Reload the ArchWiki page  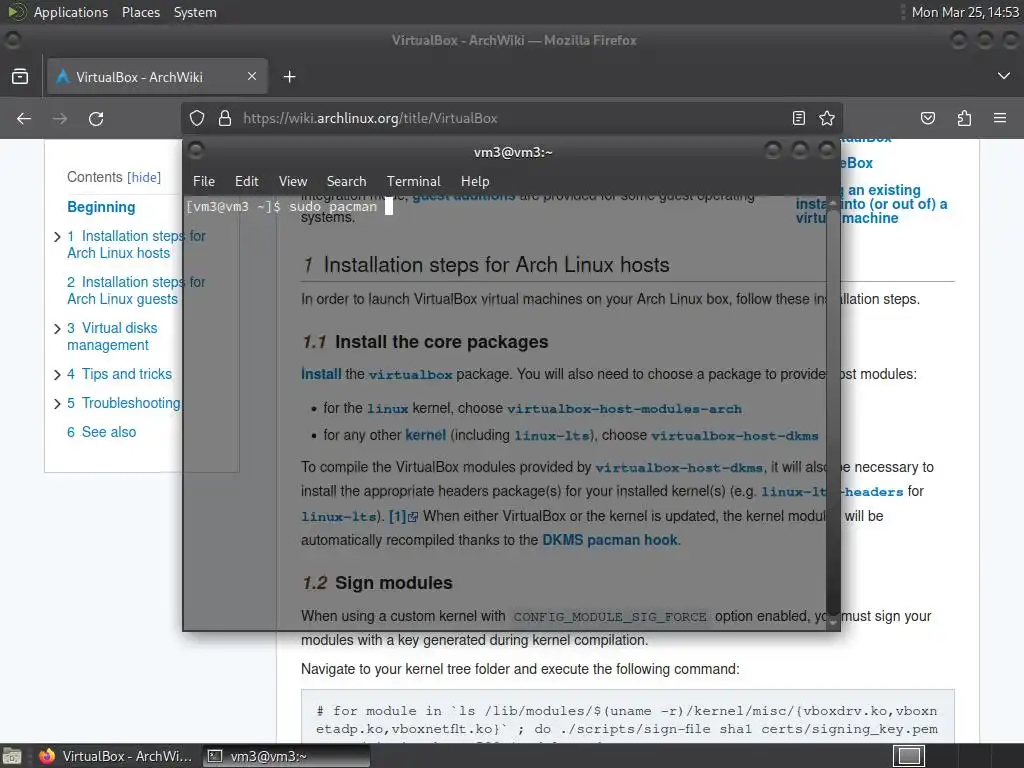coord(96,118)
